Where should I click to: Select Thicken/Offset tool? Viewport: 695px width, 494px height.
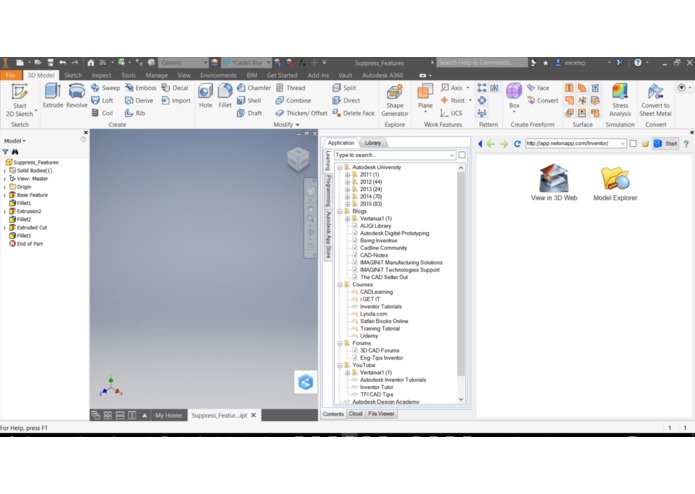(x=301, y=113)
